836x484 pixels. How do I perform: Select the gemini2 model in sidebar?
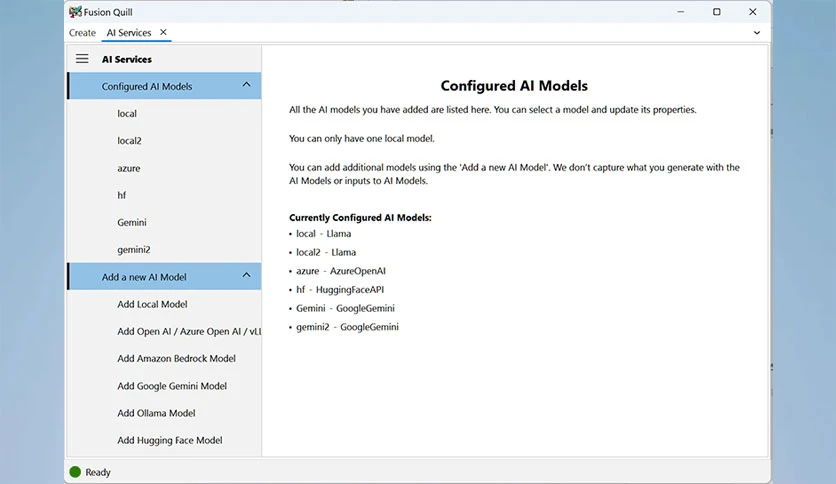click(x=164, y=249)
